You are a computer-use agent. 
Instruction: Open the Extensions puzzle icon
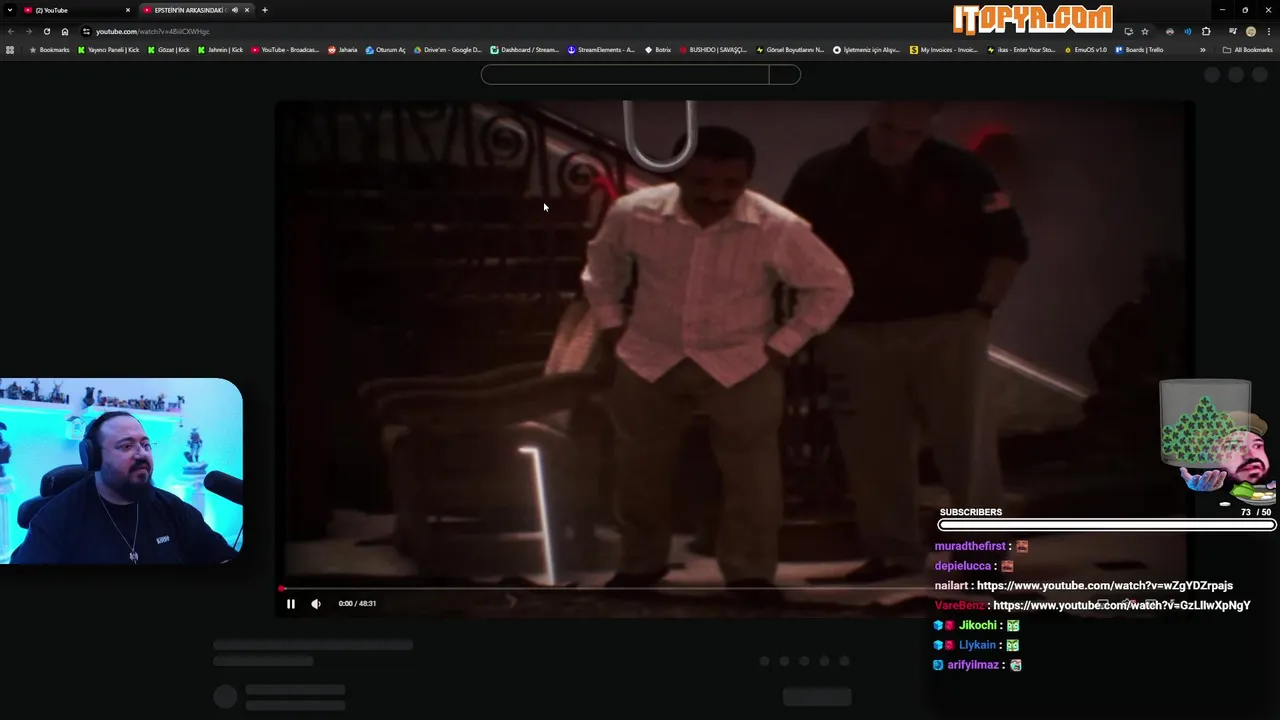click(x=1206, y=31)
